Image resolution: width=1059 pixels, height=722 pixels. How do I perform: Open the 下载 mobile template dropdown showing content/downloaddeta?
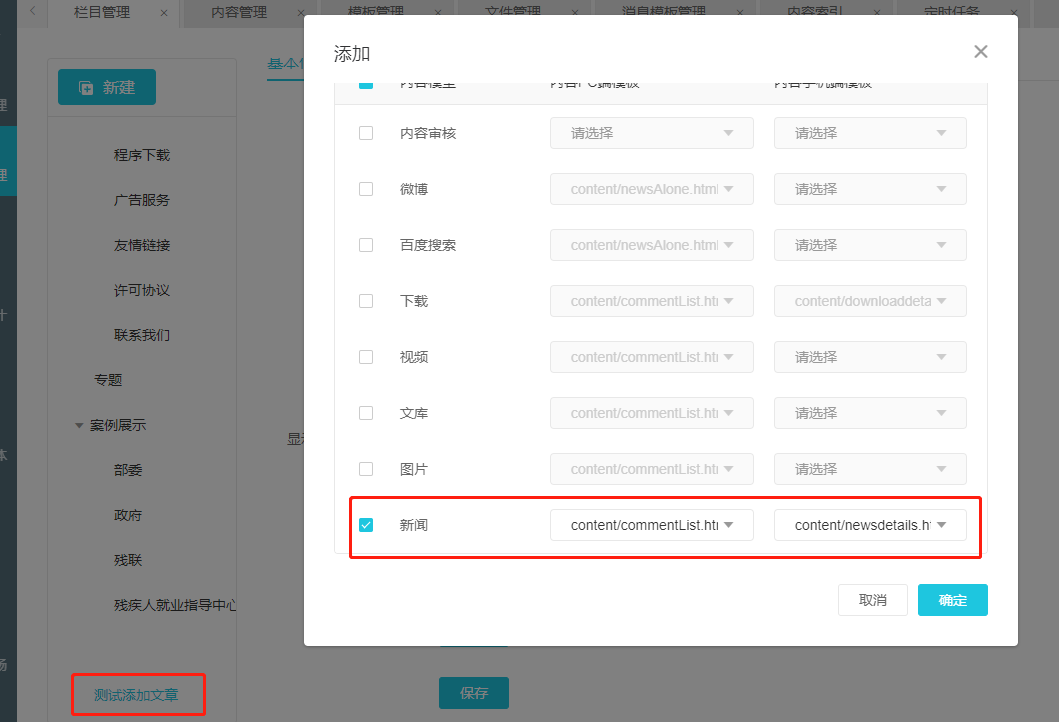point(870,301)
